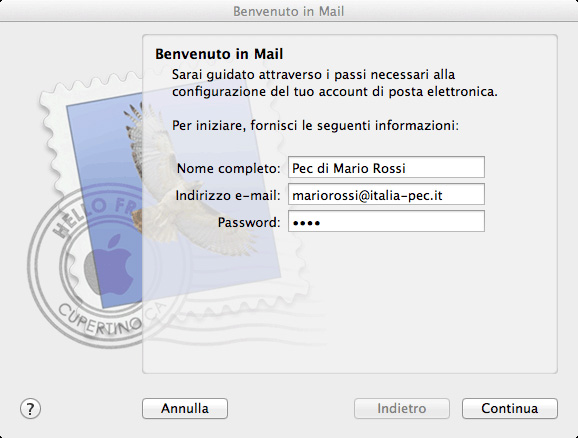The height and width of the screenshot is (438, 578).
Task: Click the "Per iniziare, fornisci" instruction line
Action: point(316,126)
